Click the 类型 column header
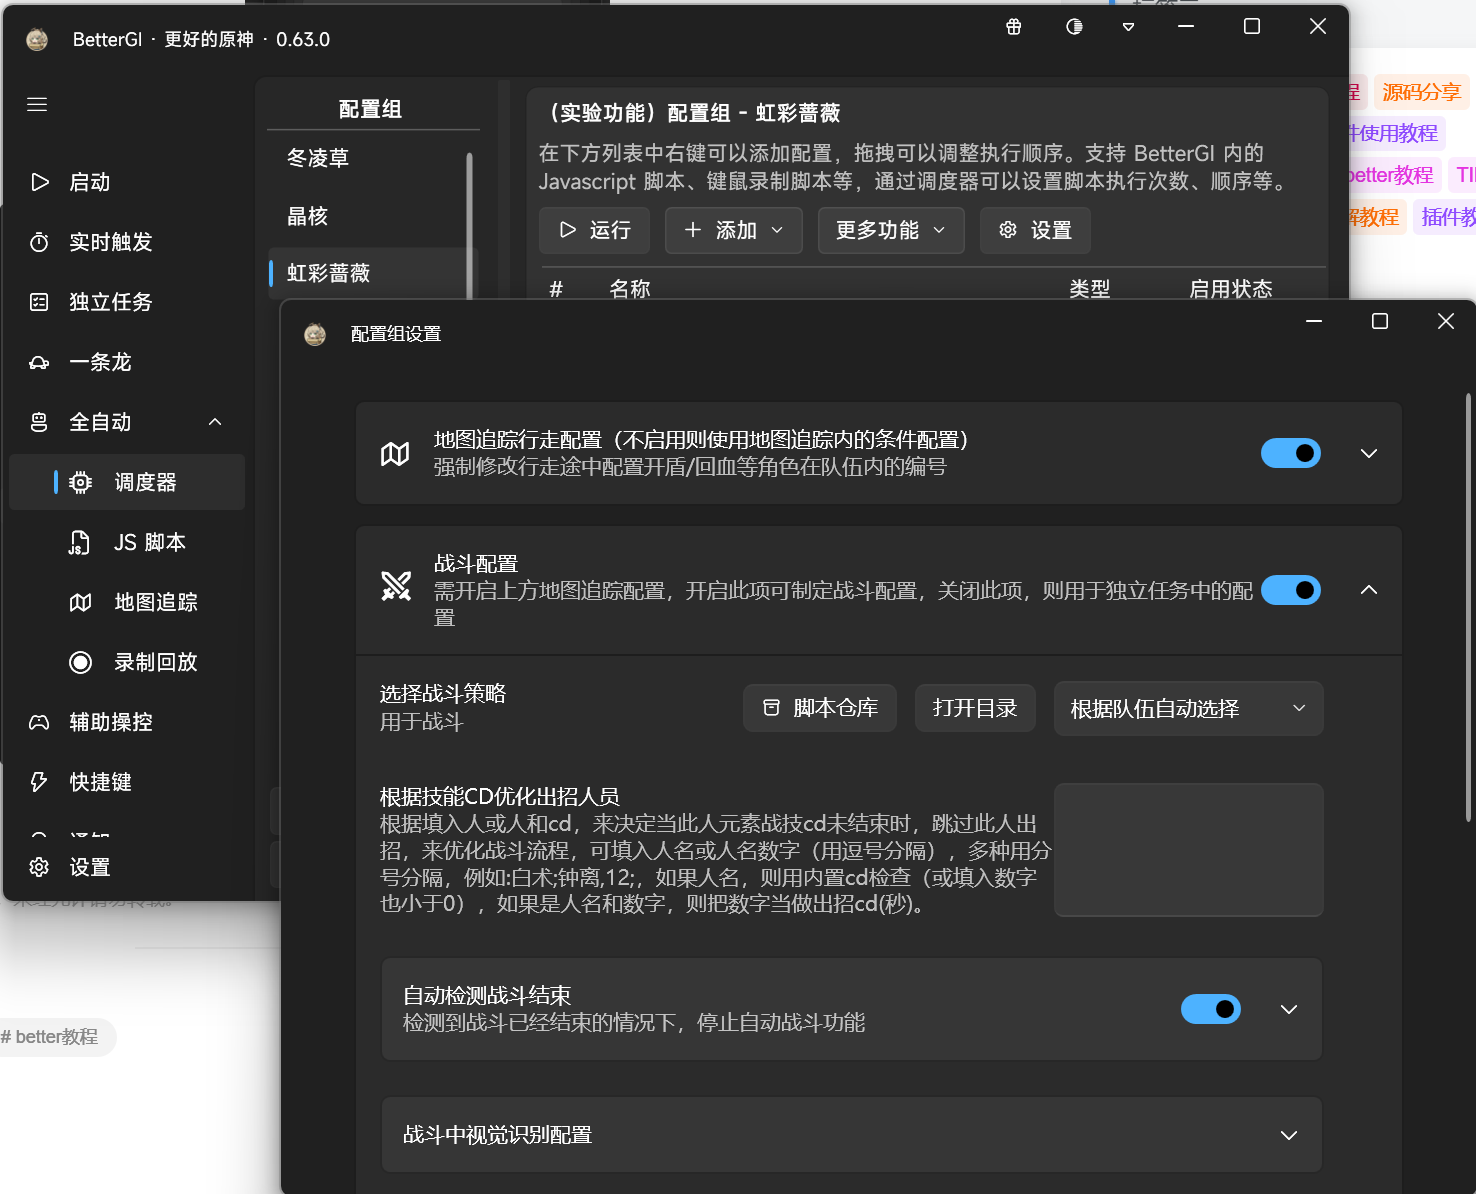The image size is (1476, 1194). tap(1090, 288)
